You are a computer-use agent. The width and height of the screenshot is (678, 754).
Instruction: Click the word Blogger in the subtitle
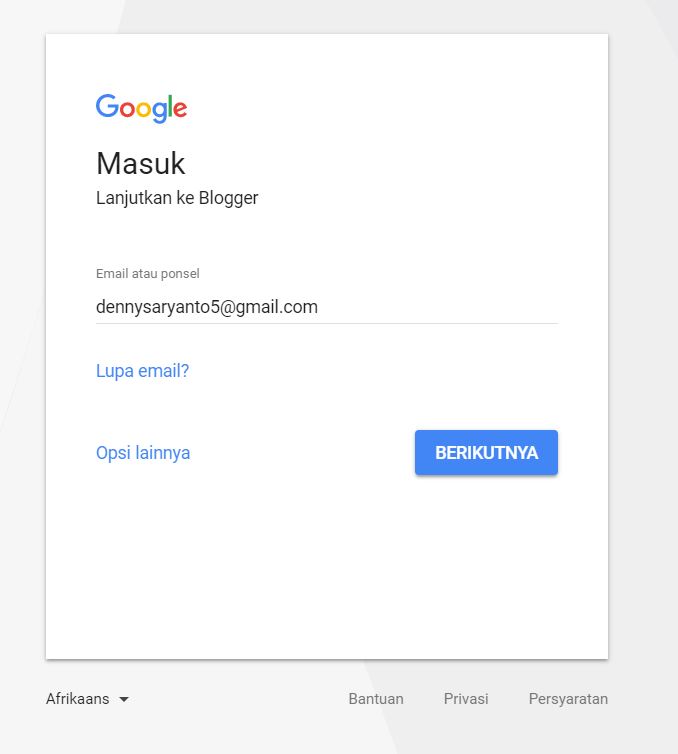[228, 198]
